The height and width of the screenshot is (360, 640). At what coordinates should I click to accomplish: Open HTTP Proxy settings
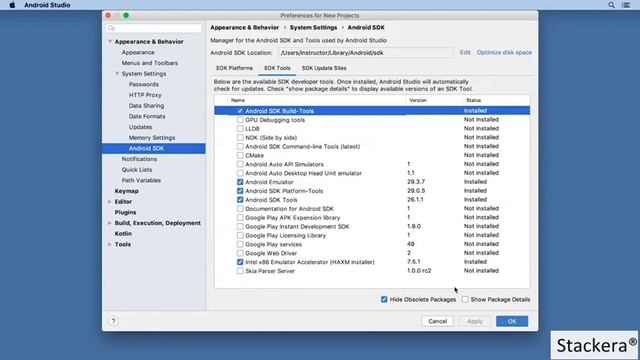[145, 95]
